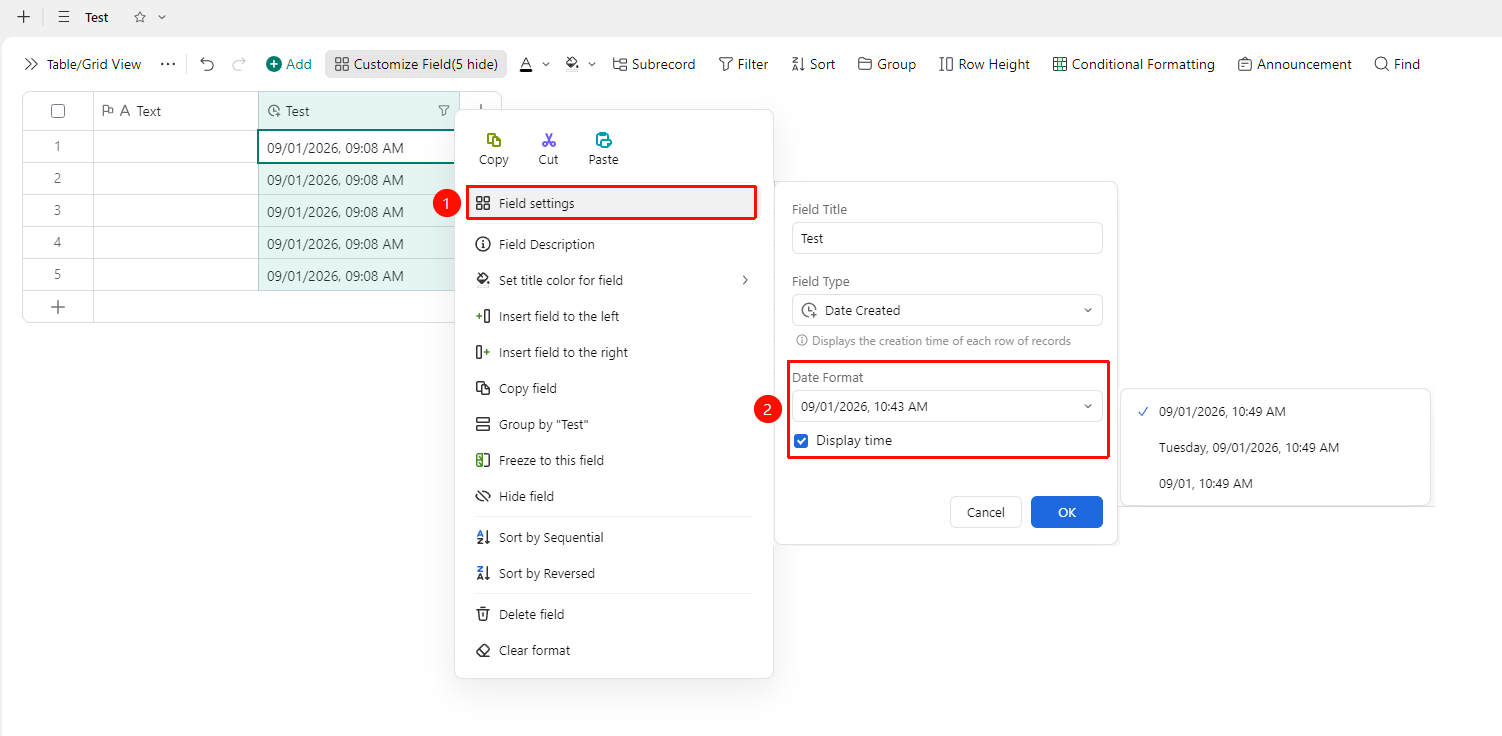The image size is (1502, 736).
Task: Open dropdown arrow next to fill color
Action: tap(592, 64)
